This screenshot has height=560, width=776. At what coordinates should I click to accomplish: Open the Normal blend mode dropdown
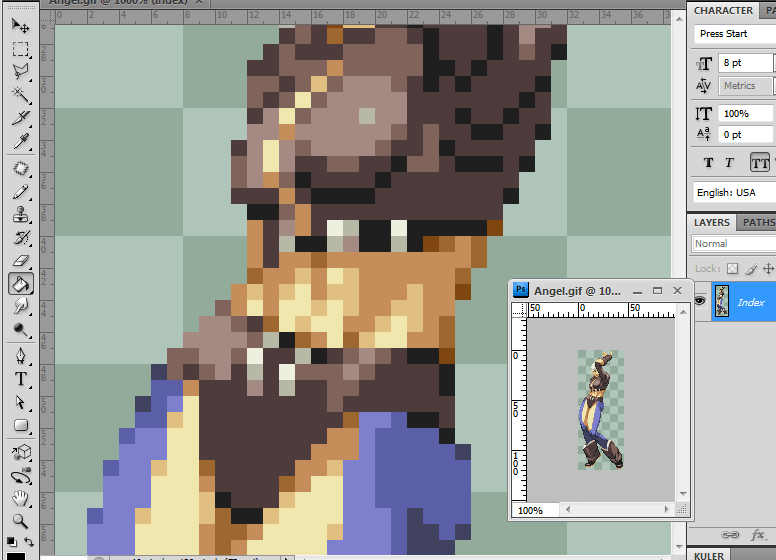(733, 243)
